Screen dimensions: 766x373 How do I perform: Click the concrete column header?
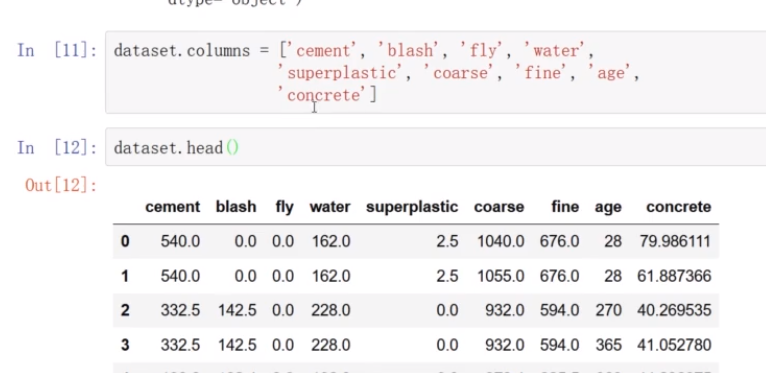point(679,207)
